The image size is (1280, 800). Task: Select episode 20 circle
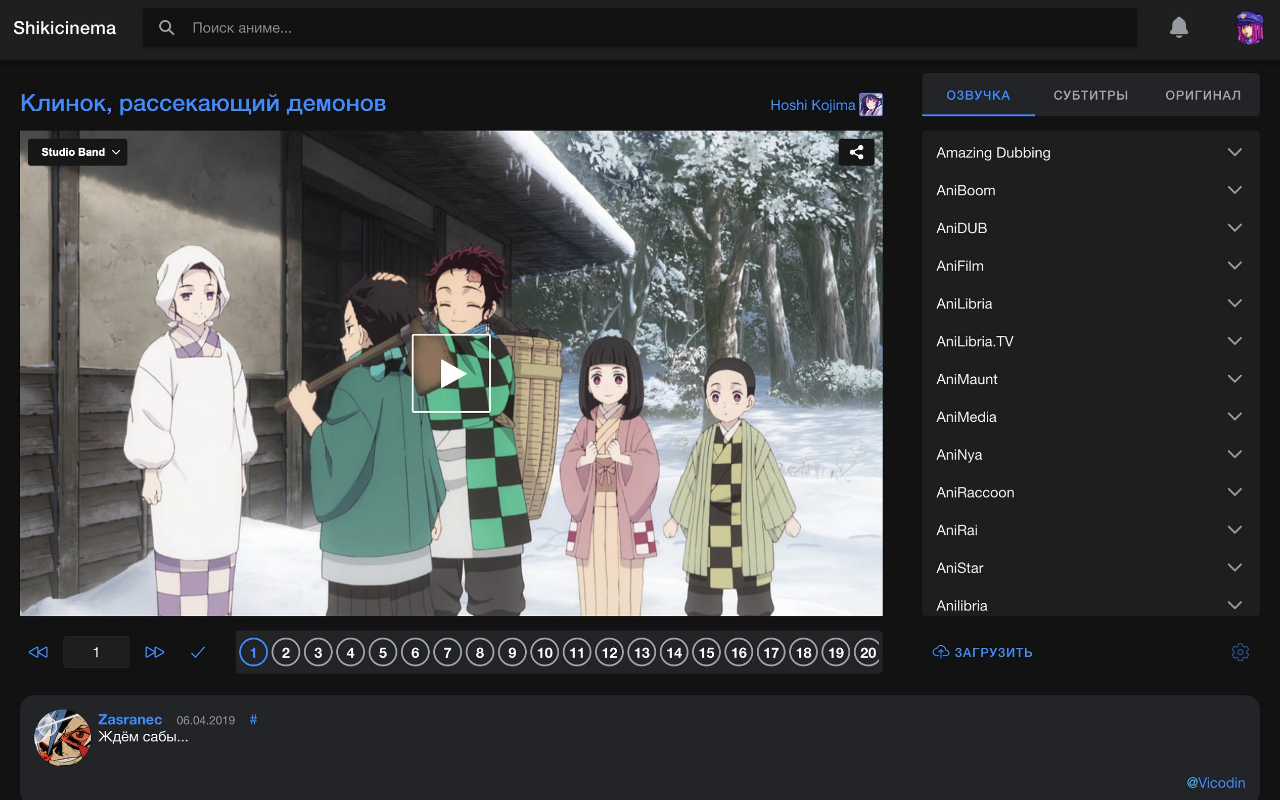click(868, 653)
